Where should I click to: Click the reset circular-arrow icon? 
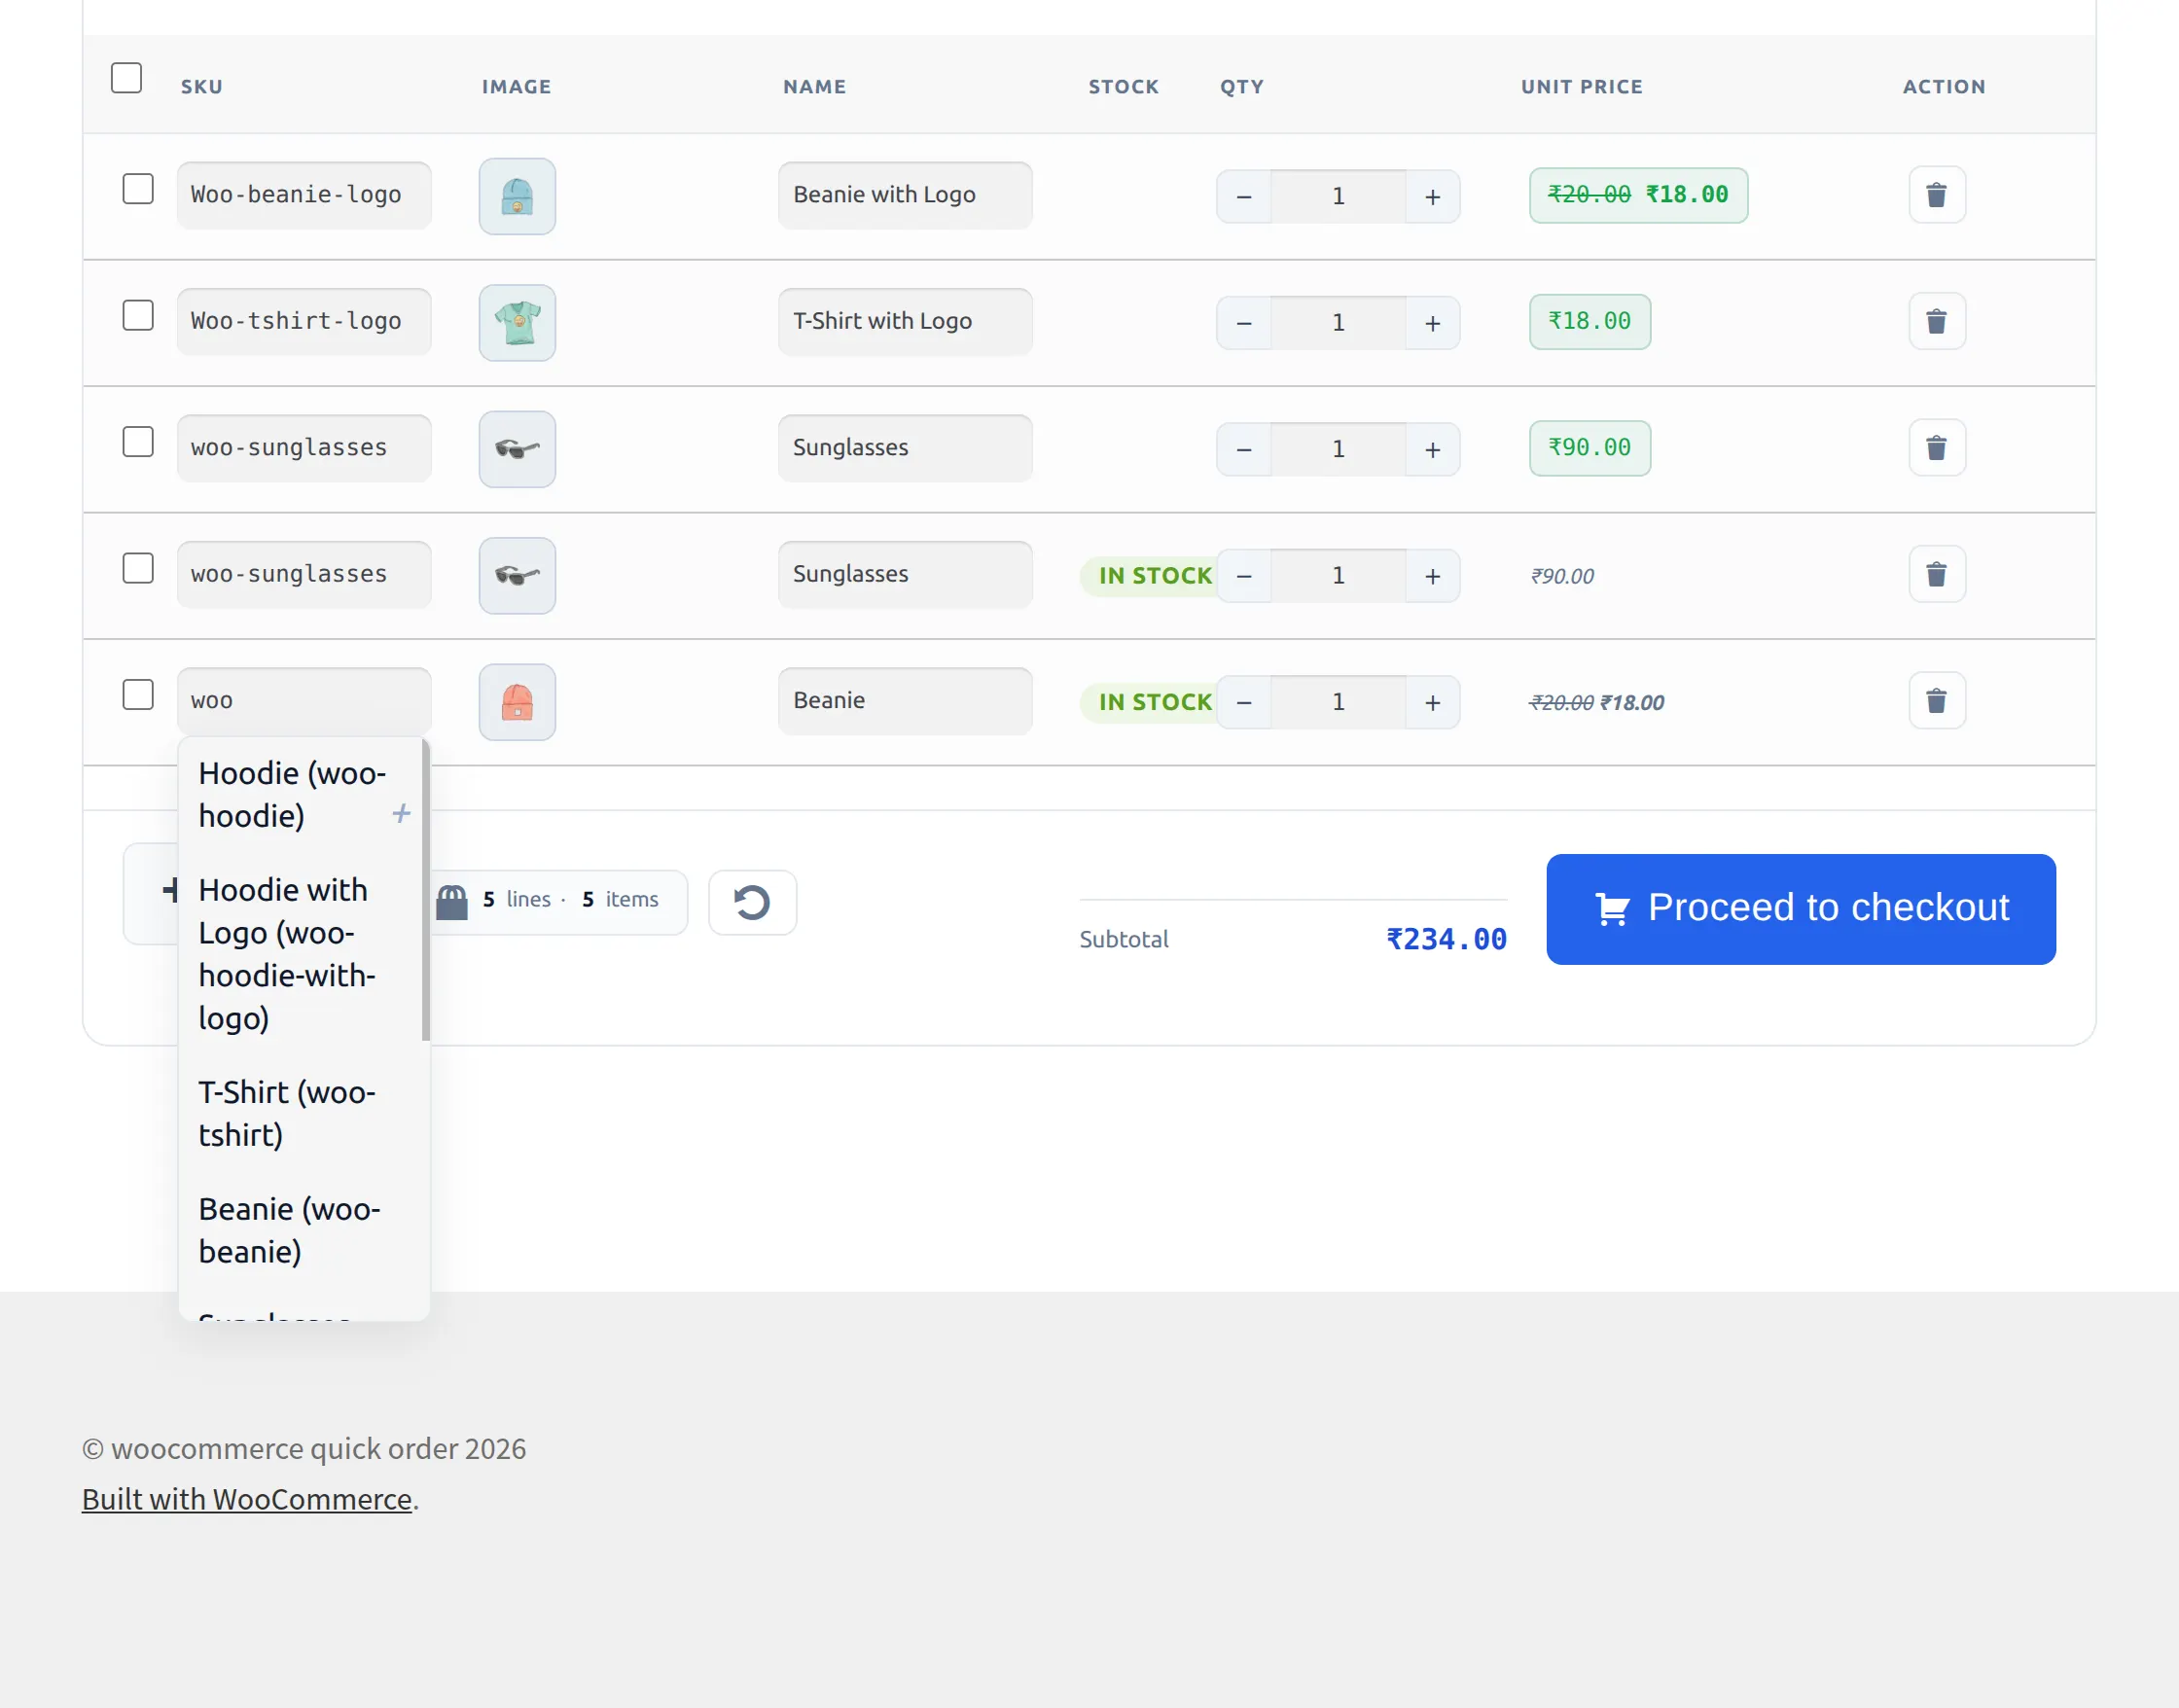point(752,902)
